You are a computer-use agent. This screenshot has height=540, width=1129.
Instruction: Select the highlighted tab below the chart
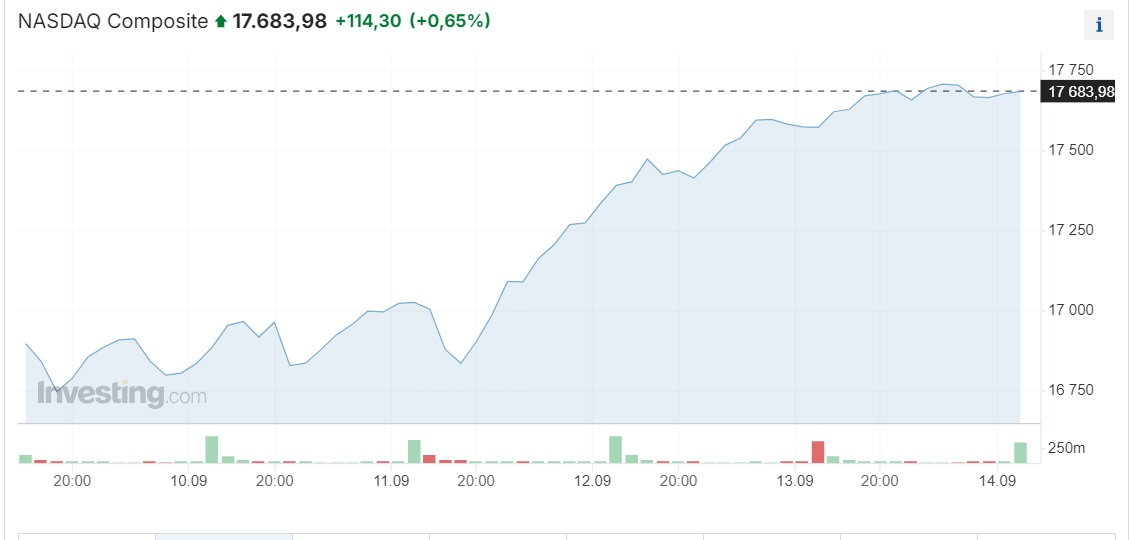[224, 536]
